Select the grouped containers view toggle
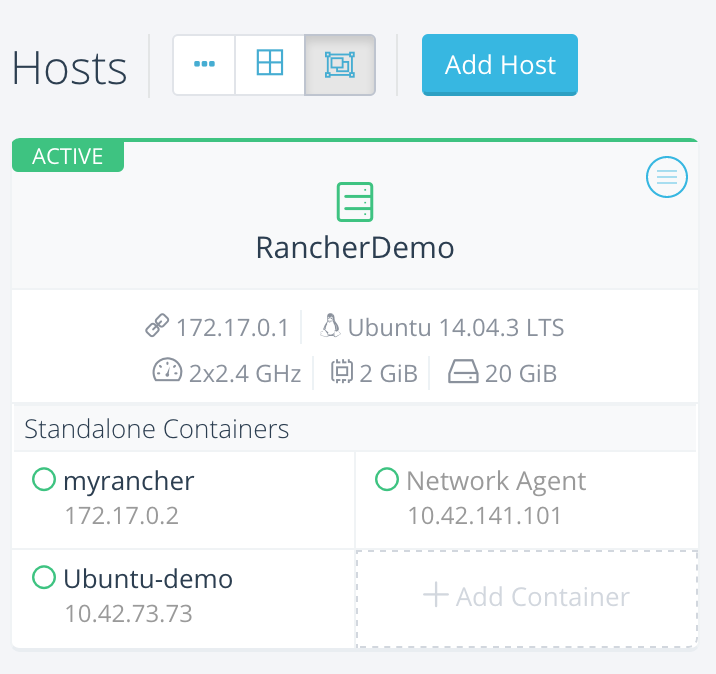Image resolution: width=716 pixels, height=674 pixels. (x=340, y=65)
